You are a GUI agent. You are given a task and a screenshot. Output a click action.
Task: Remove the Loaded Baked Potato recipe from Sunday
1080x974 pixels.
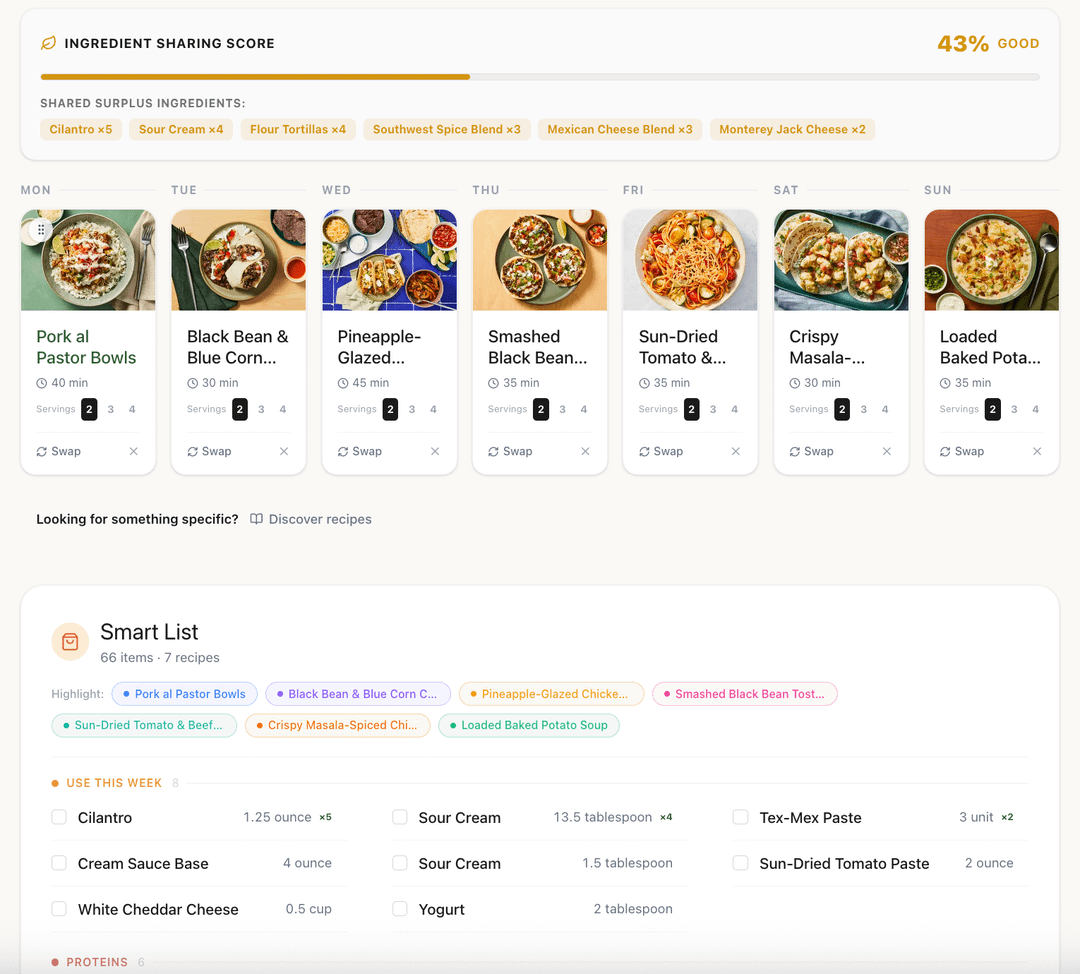click(1037, 452)
